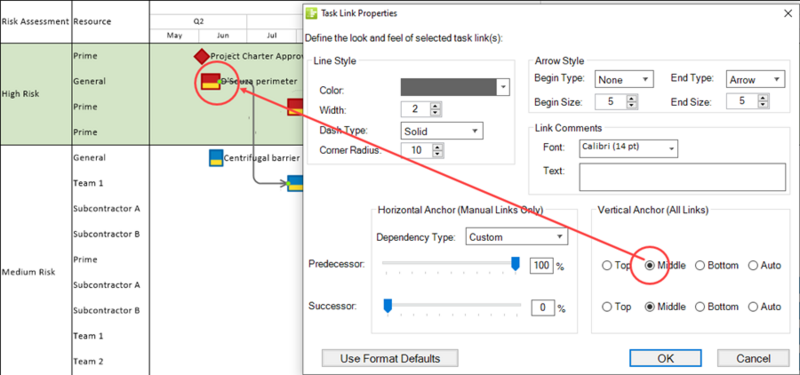Viewport: 800px width, 375px height.
Task: Click the Medium Risk swimlane label
Action: [28, 272]
